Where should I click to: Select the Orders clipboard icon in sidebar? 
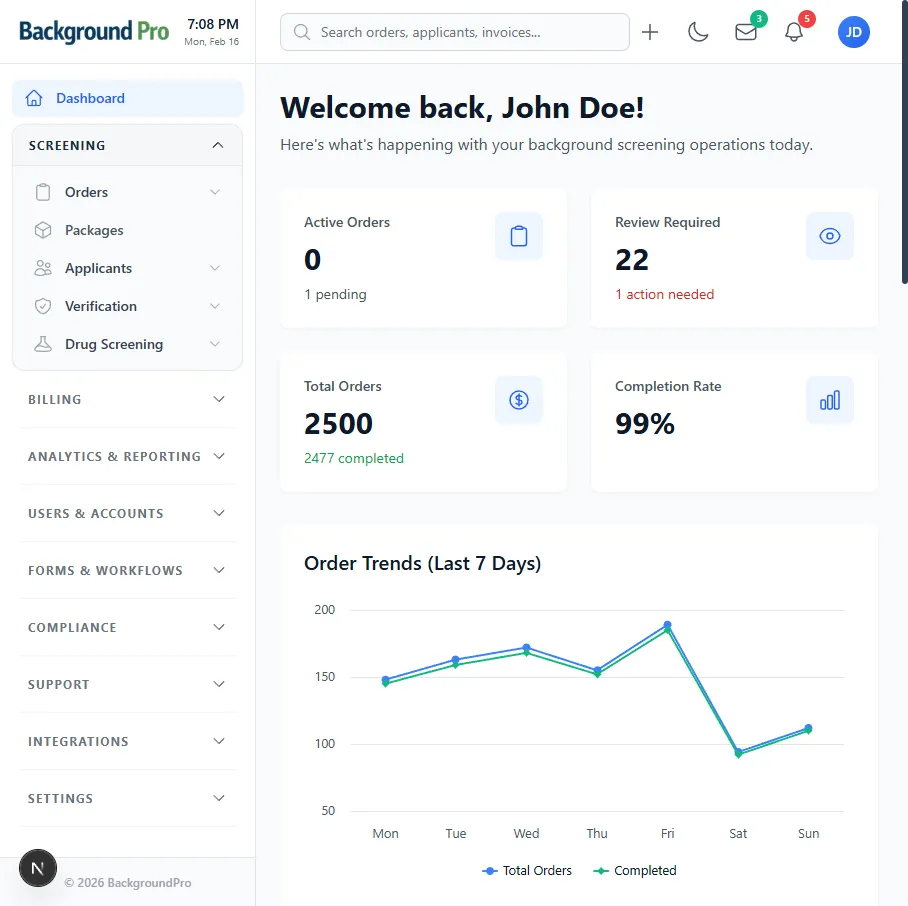click(42, 191)
